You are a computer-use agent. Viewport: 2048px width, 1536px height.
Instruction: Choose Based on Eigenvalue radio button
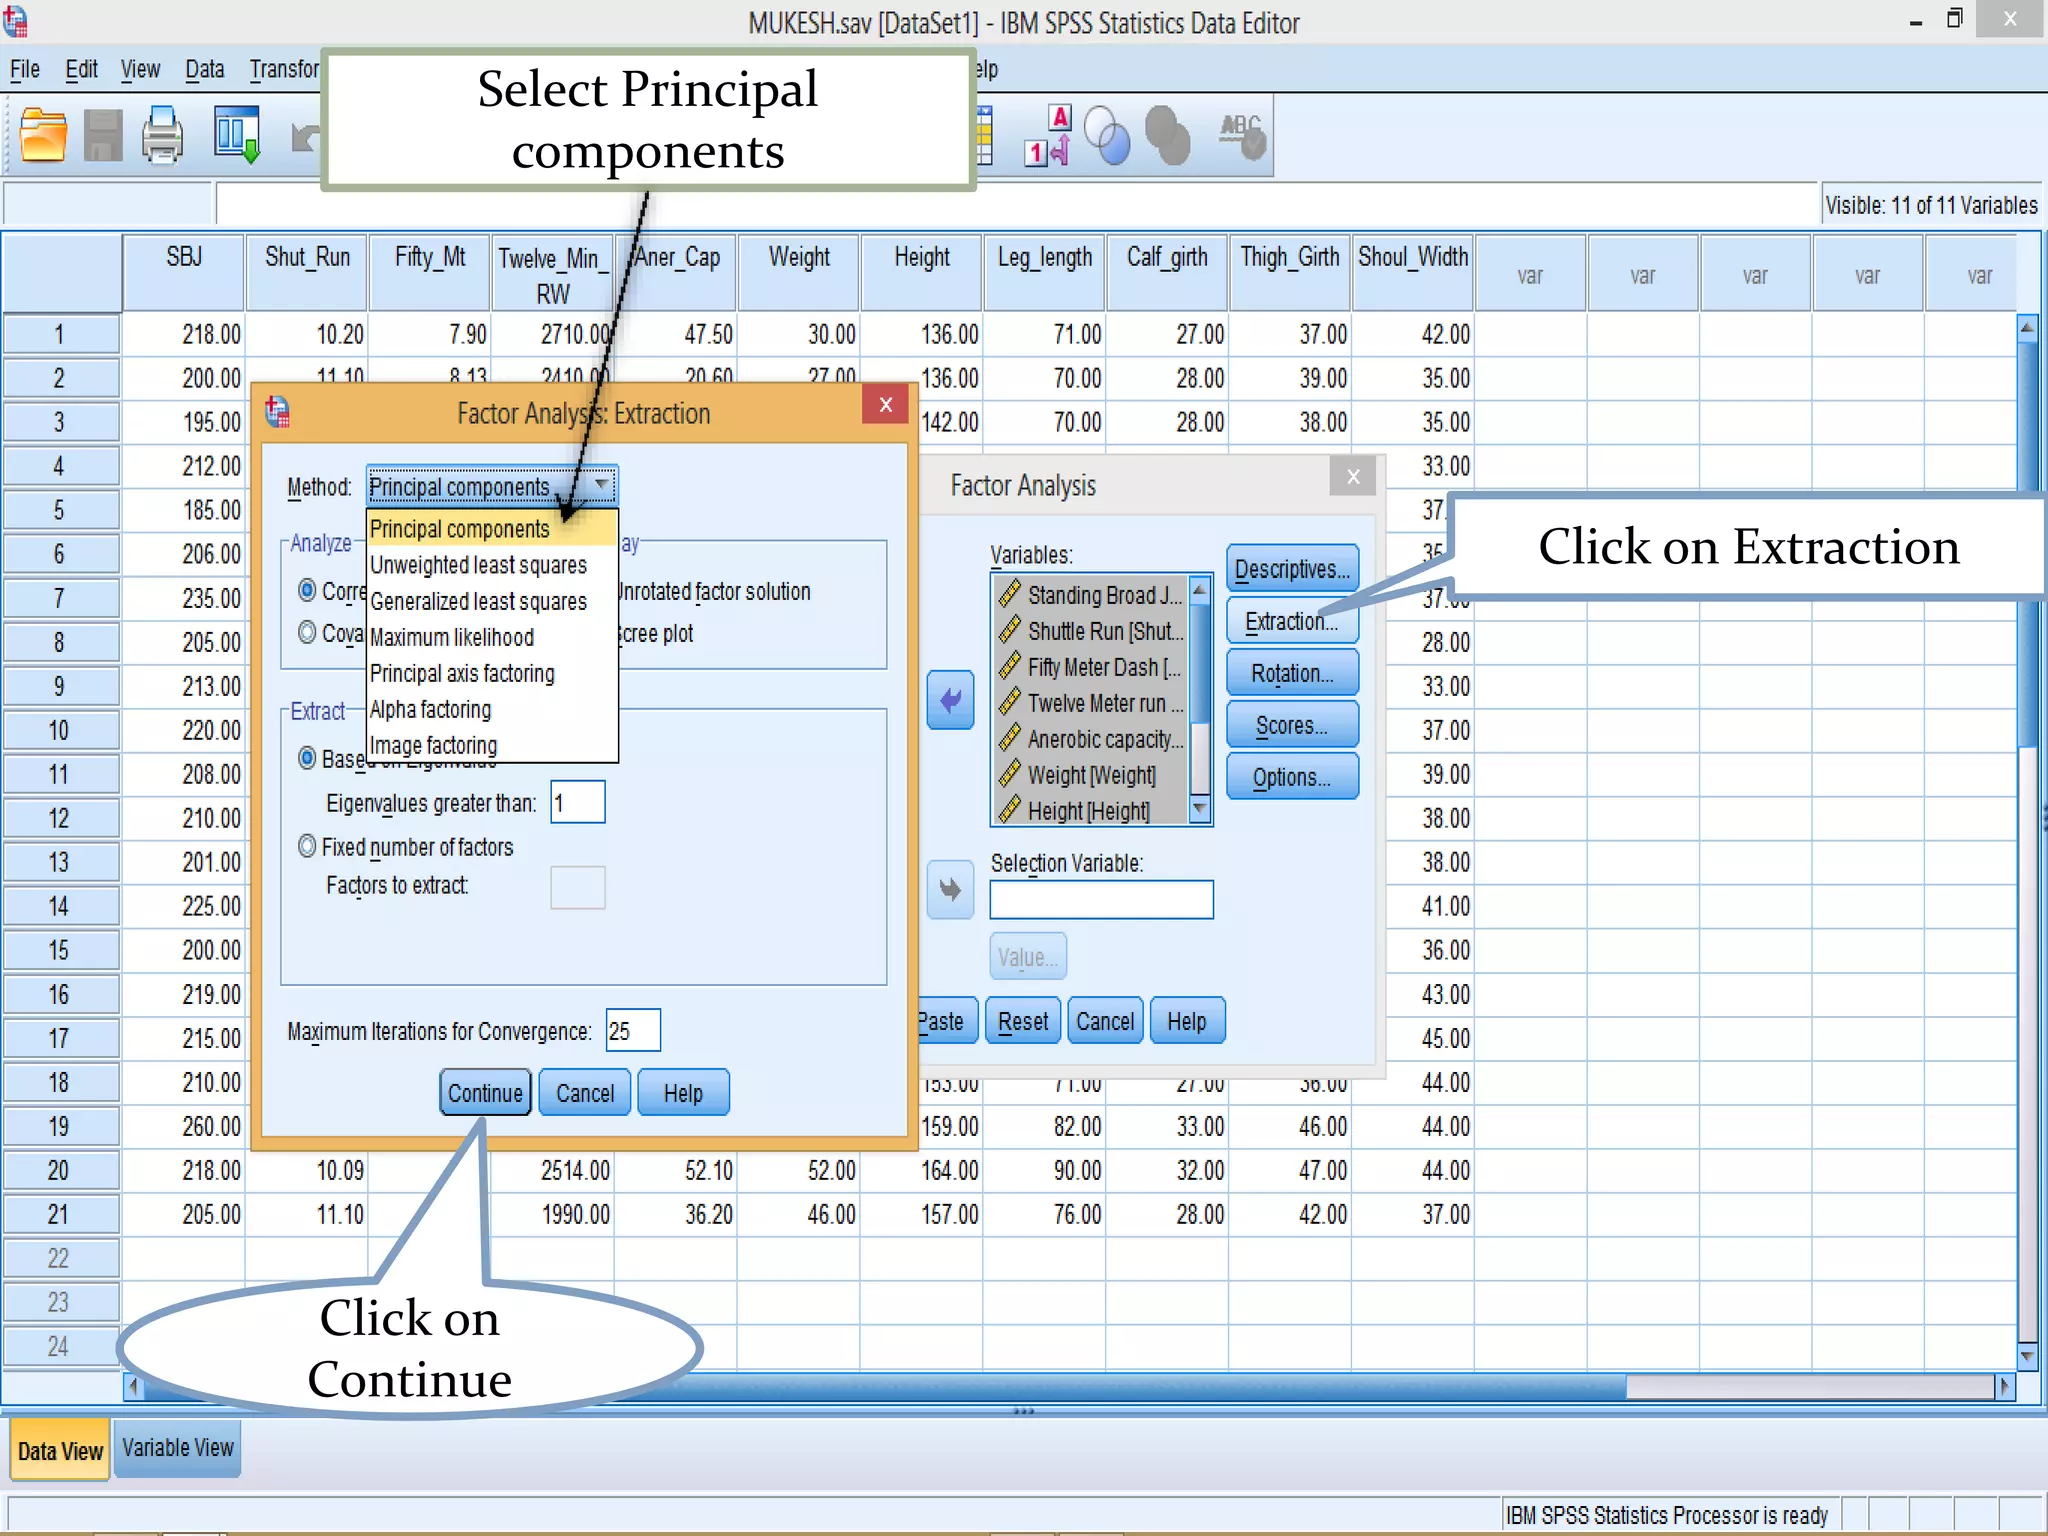[308, 758]
